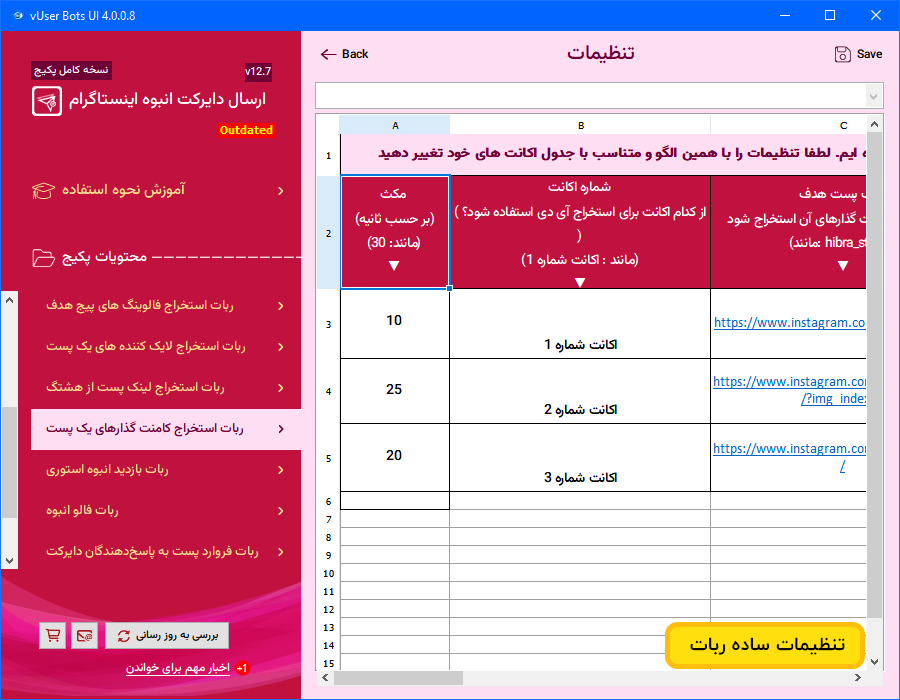
Task: Minimize the vUser Bots UI window
Action: pyautogui.click(x=785, y=15)
